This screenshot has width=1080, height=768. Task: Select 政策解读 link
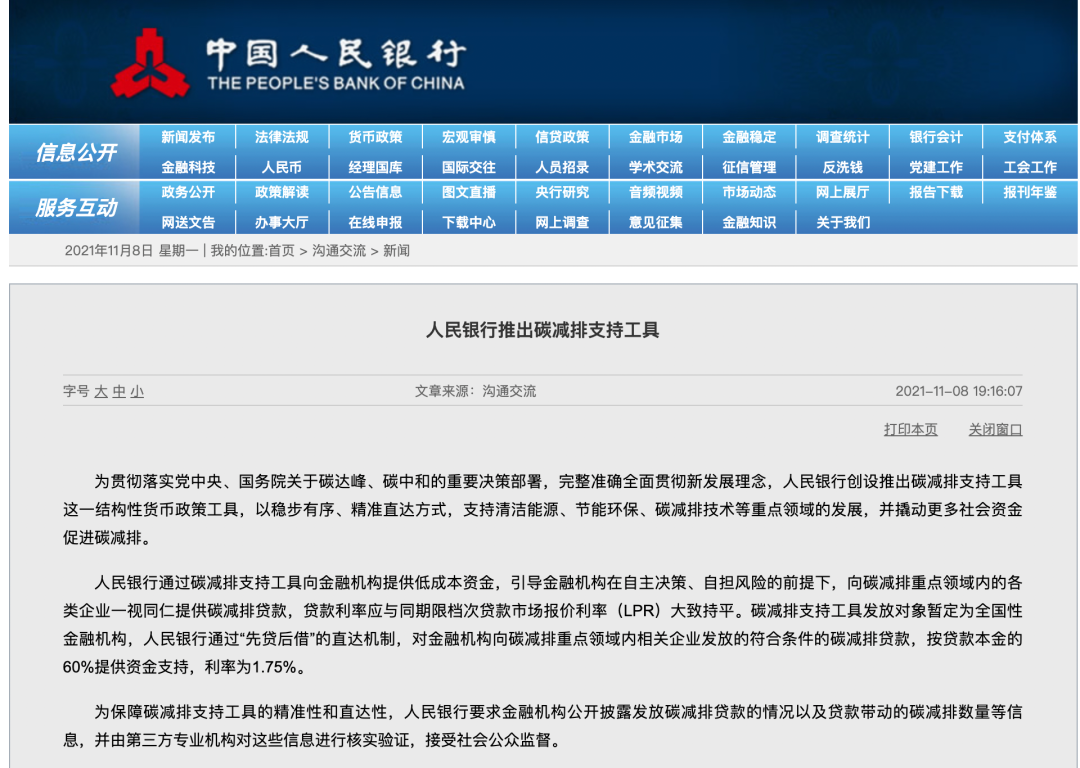pos(282,192)
